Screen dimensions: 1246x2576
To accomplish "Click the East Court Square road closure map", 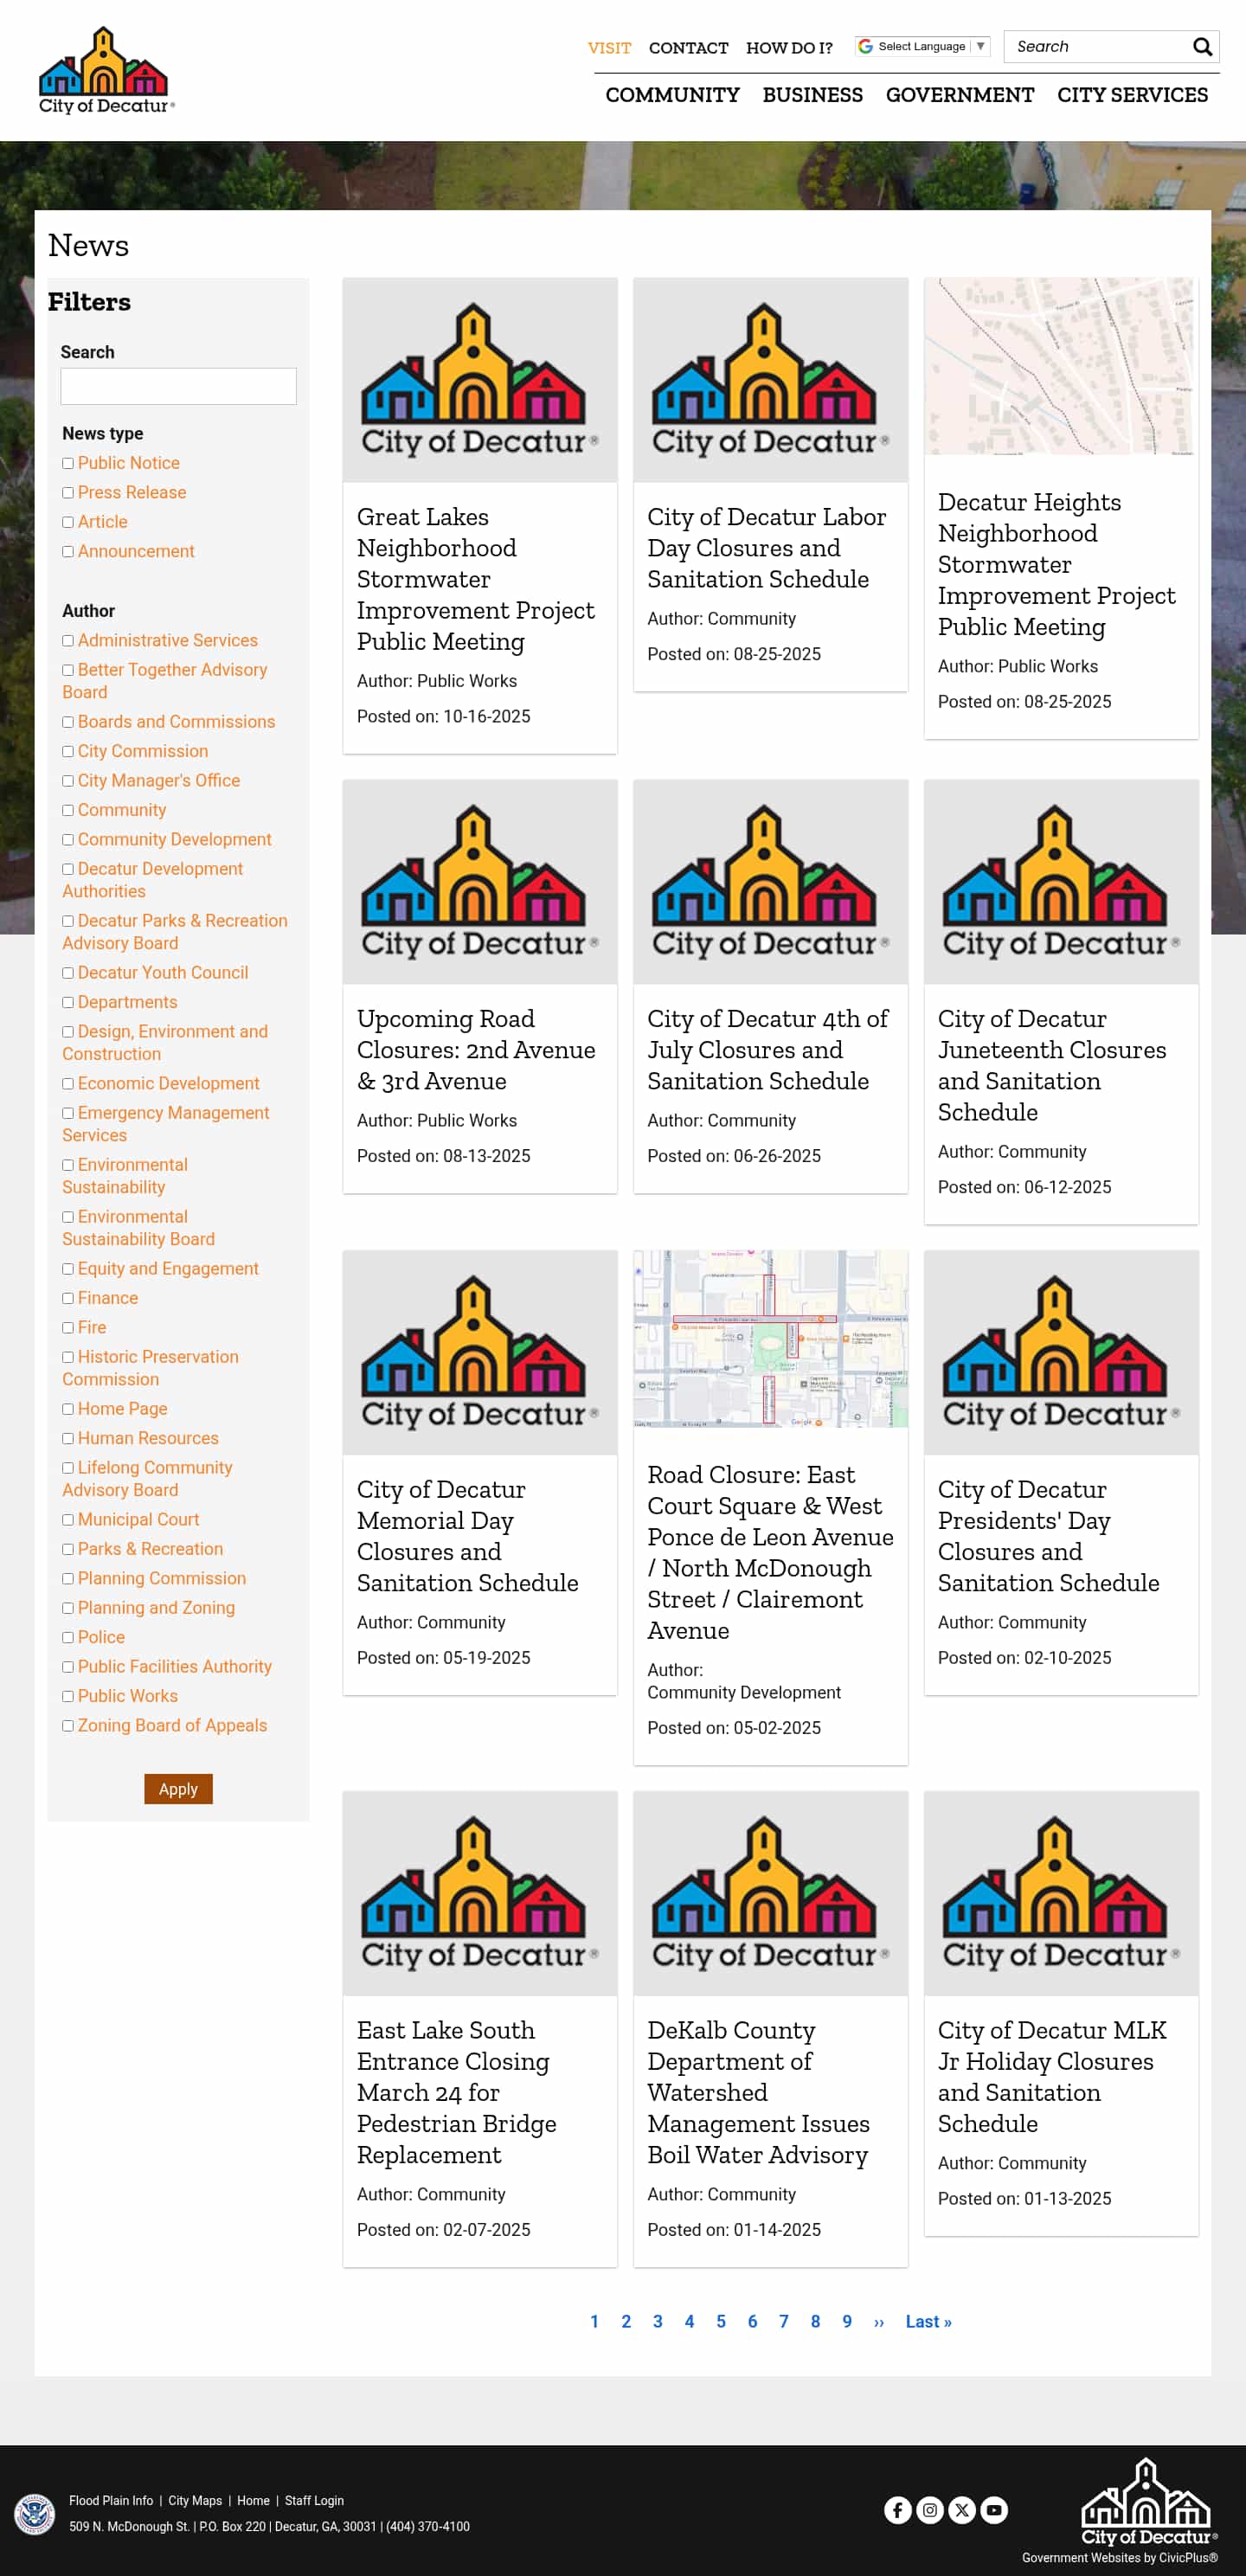I will click(x=770, y=1339).
